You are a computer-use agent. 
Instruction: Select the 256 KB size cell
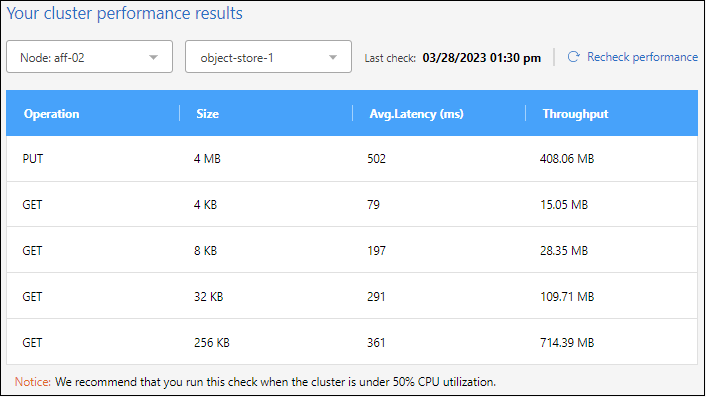coord(212,343)
